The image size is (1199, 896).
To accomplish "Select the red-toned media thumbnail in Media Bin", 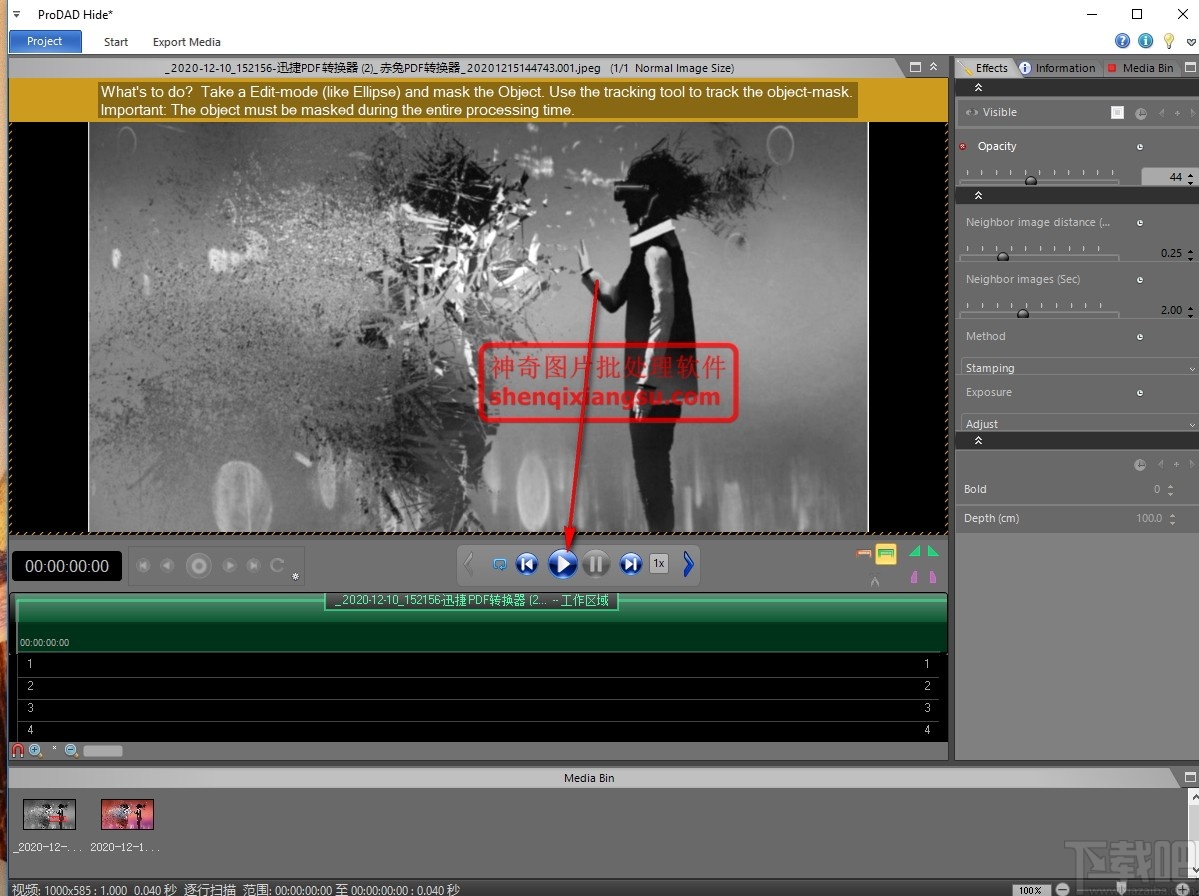I will pos(127,815).
